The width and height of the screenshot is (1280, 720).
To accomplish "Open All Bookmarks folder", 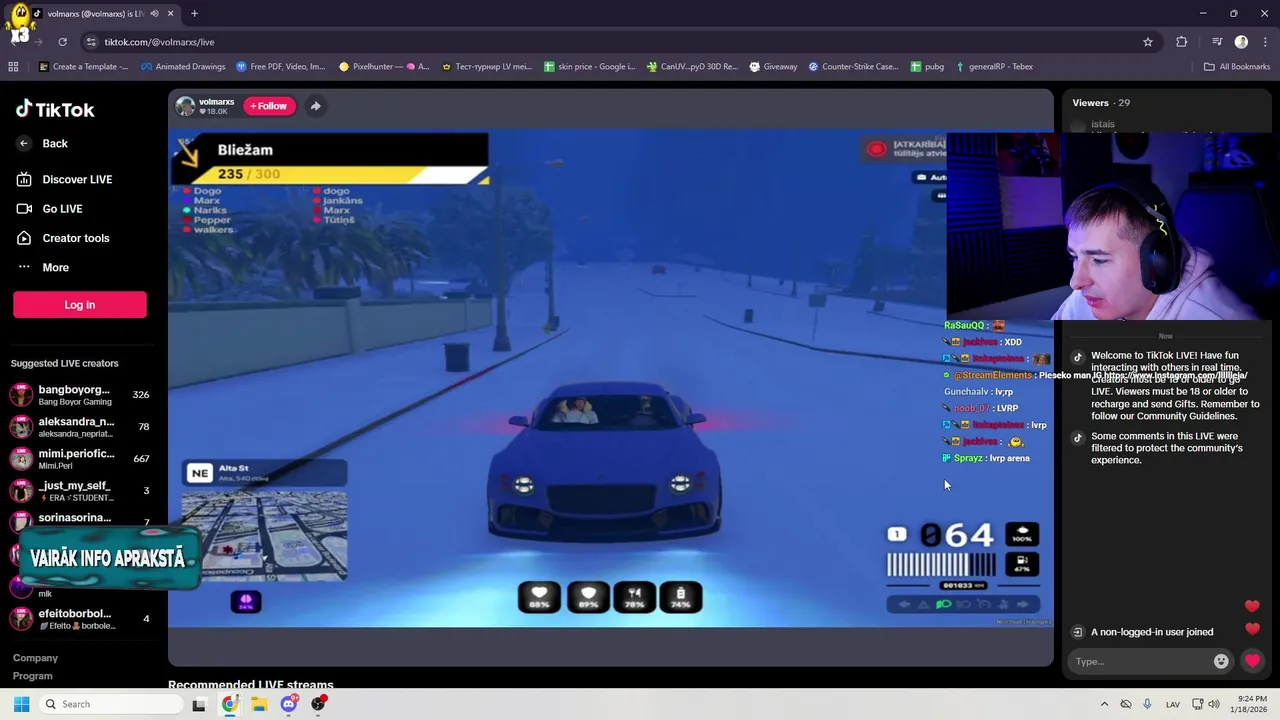I will 1237,67.
